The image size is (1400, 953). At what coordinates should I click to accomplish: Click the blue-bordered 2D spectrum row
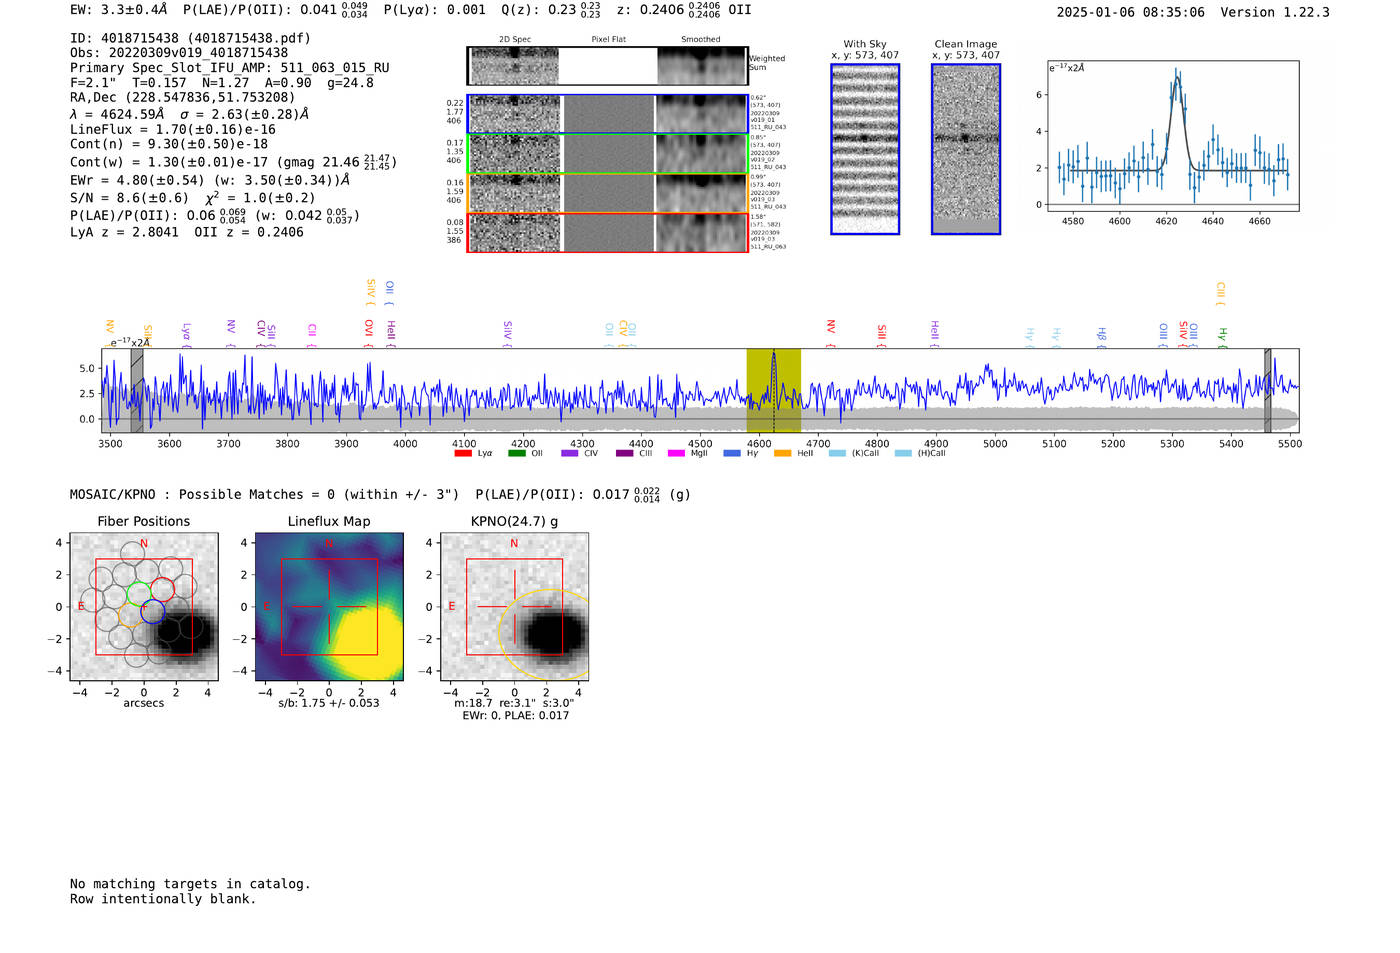pos(608,114)
